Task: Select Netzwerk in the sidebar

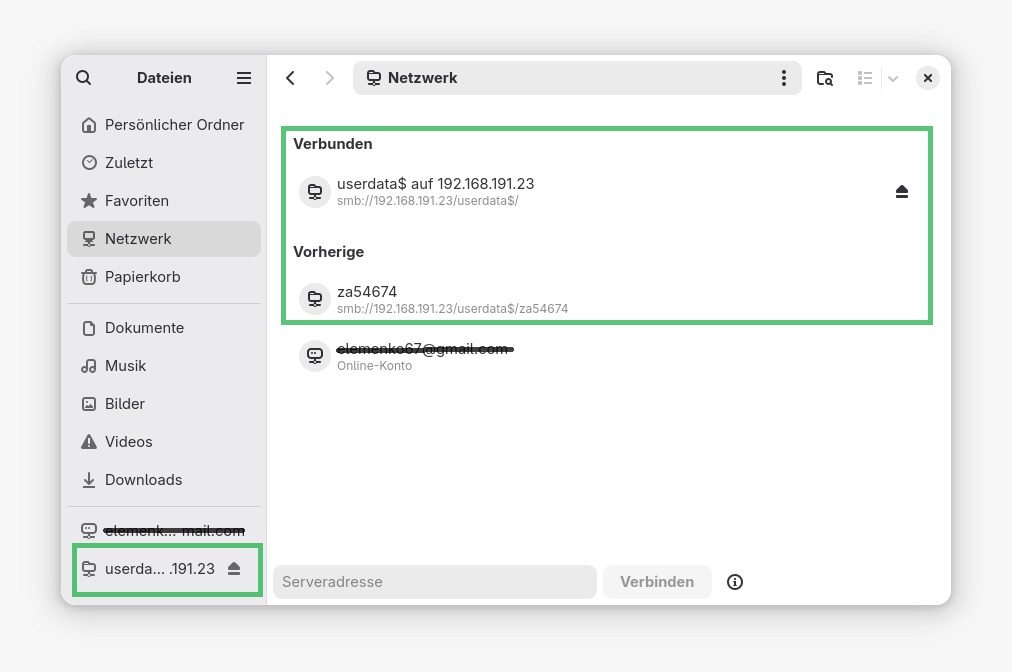Action: pos(164,239)
